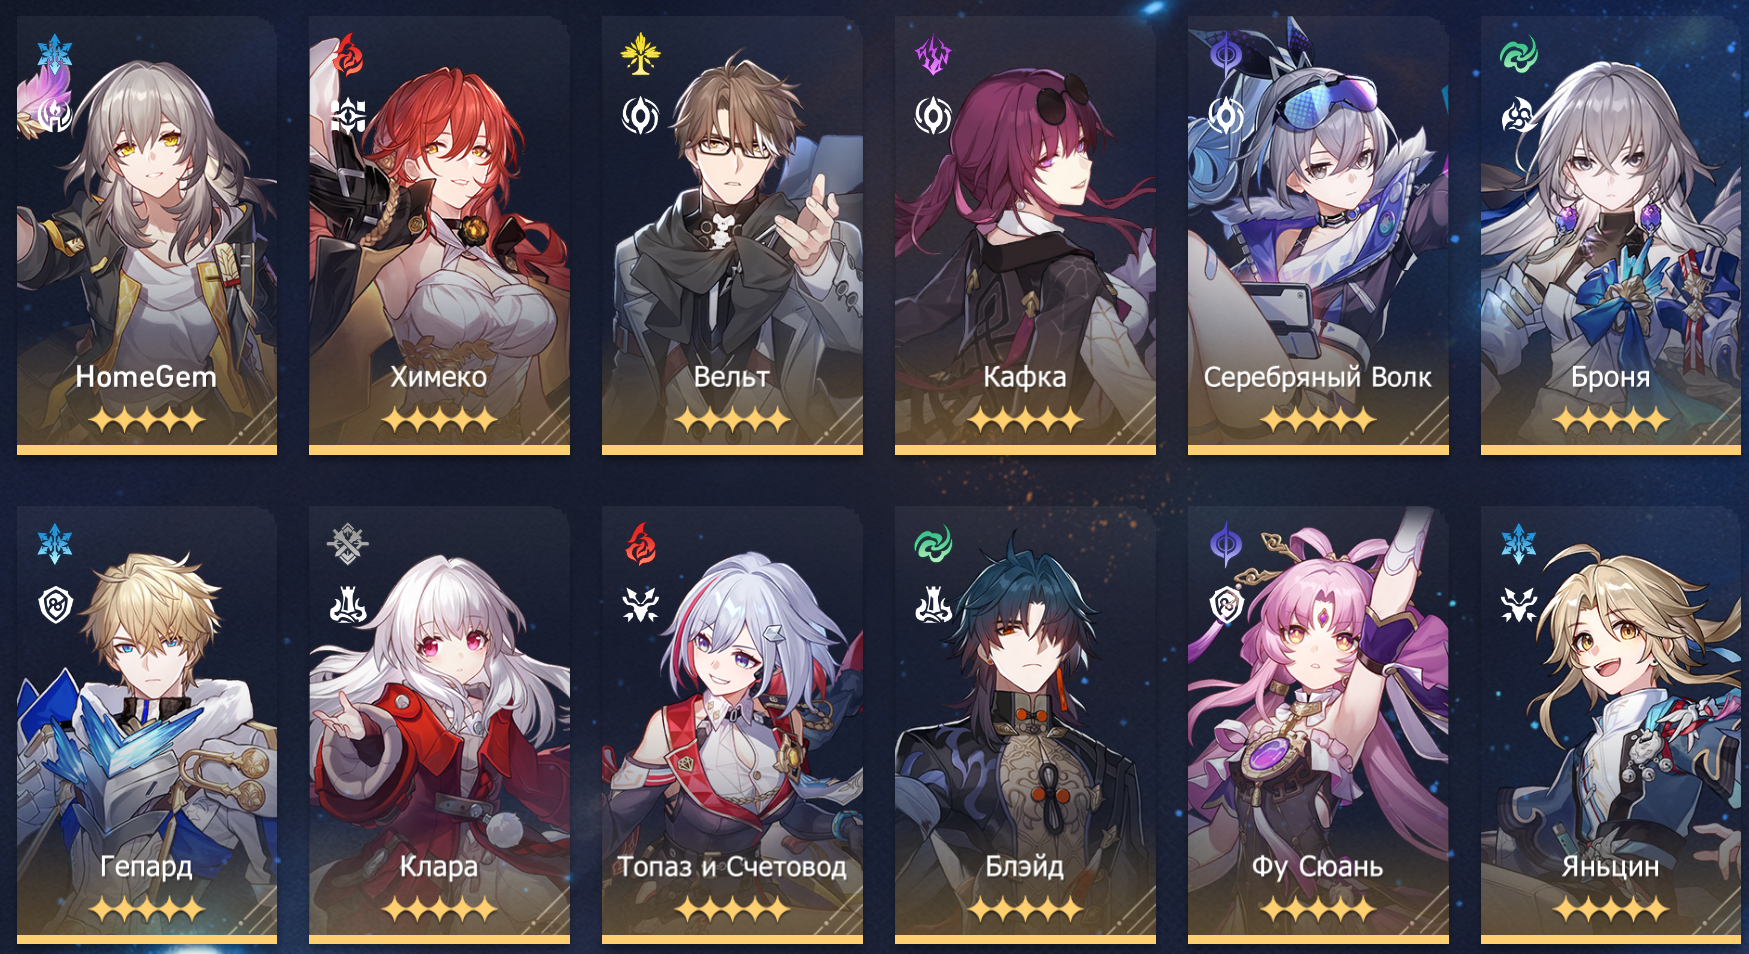This screenshot has height=954, width=1749.
Task: Click the Fire element icon on Химеко card
Action: coord(347,56)
